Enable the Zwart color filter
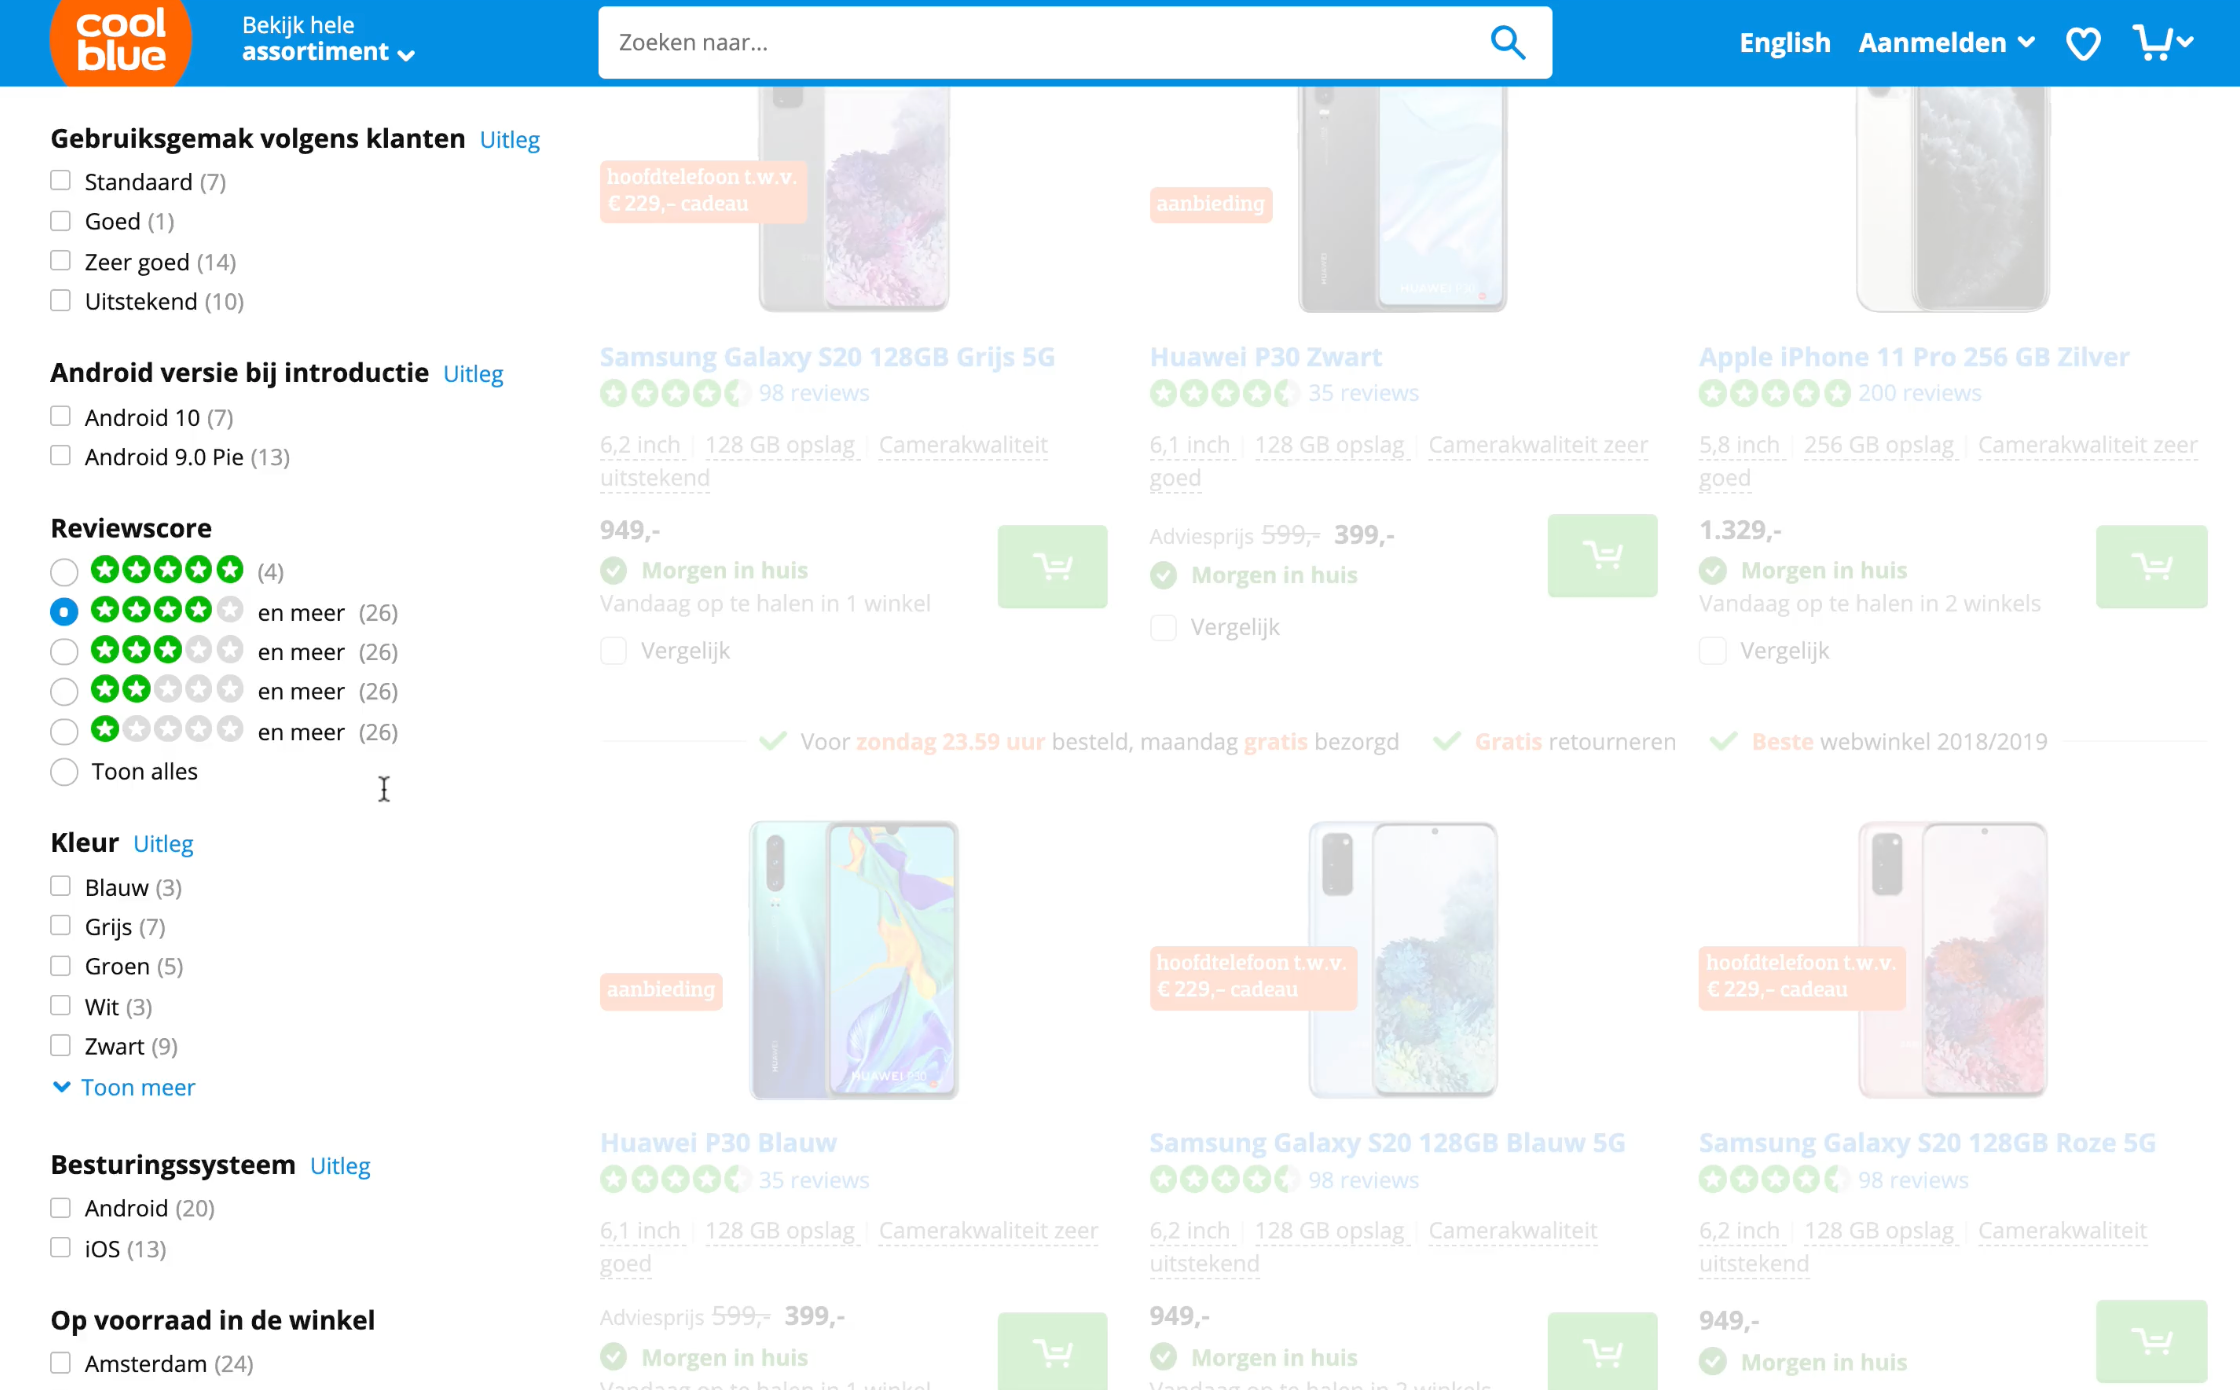Viewport: 2240px width, 1390px height. pos(61,1046)
